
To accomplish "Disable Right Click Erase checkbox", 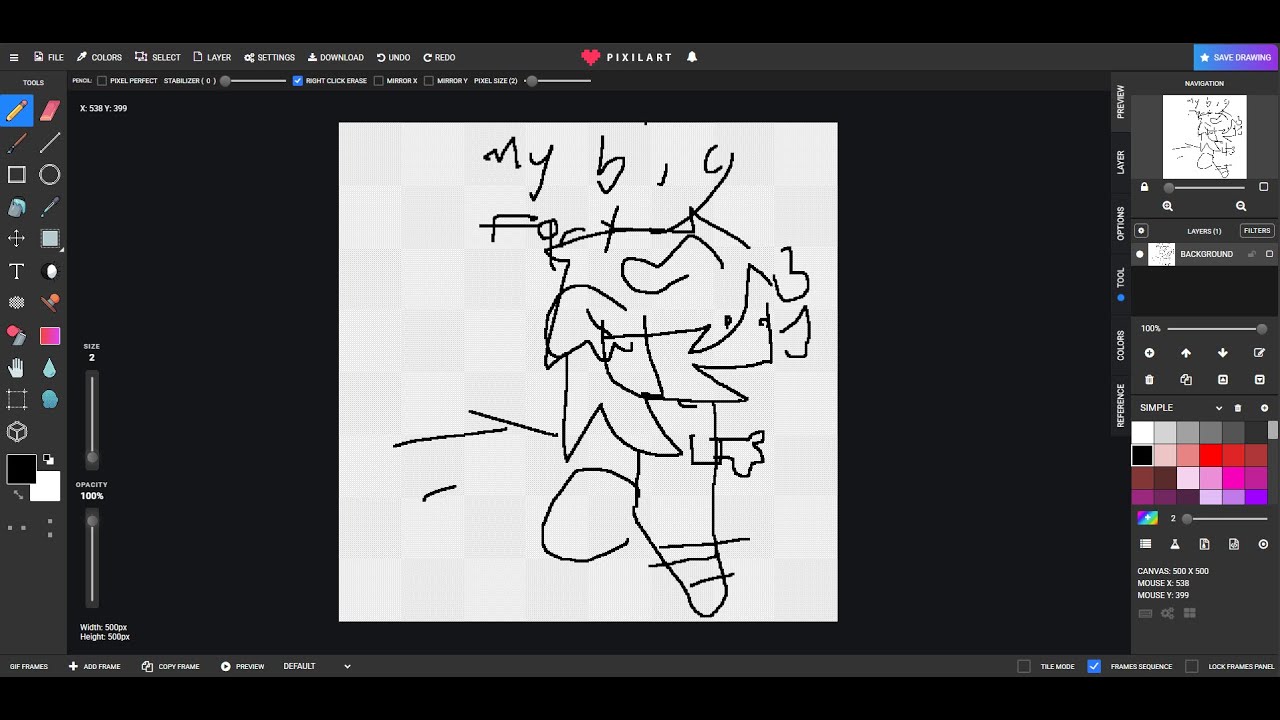I will [298, 81].
